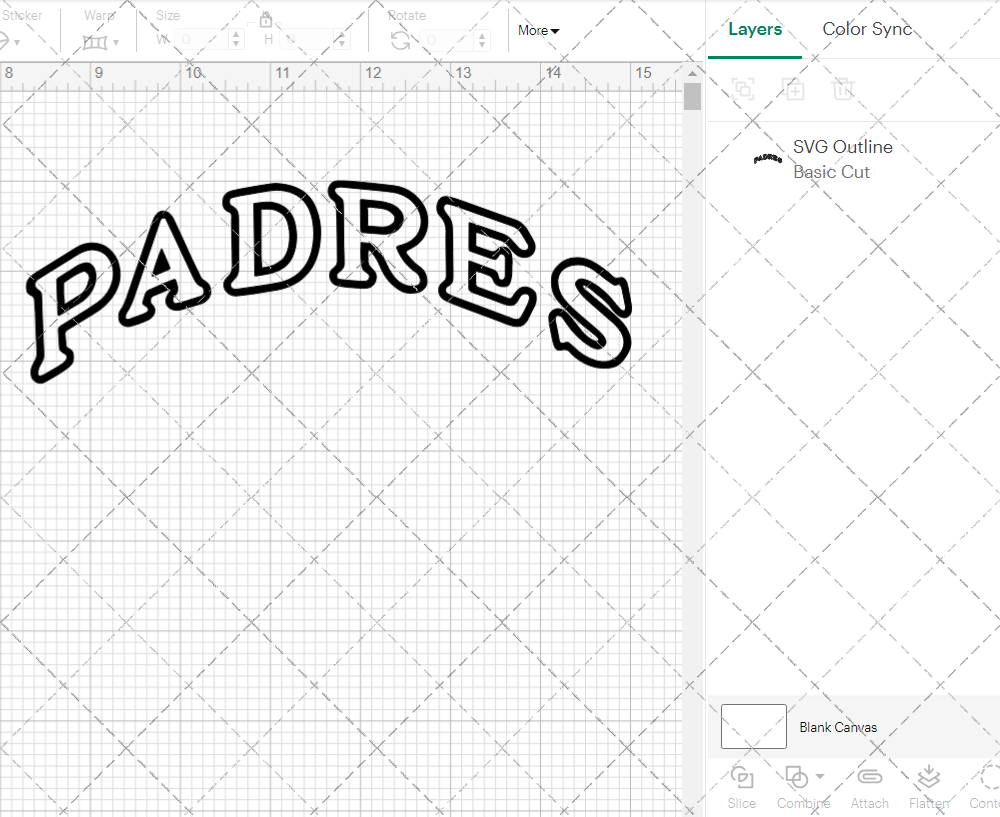Click the Duplicate layer icon
Image resolution: width=1000 pixels, height=817 pixels.
(794, 89)
